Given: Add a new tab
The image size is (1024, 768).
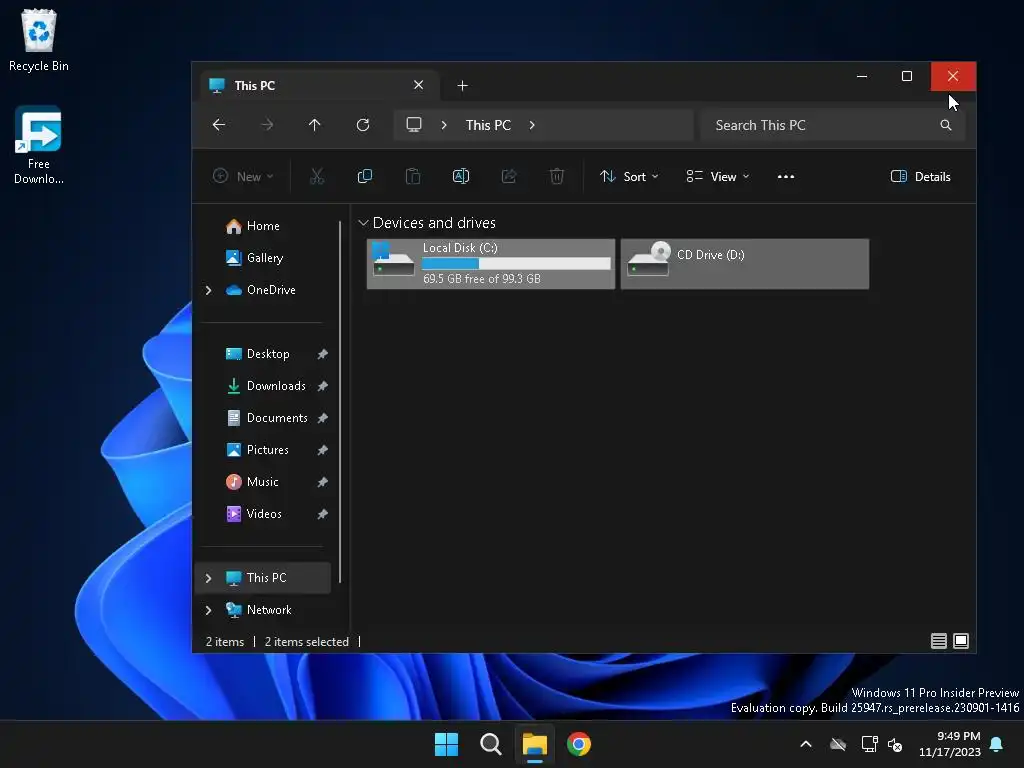Looking at the screenshot, I should point(462,86).
